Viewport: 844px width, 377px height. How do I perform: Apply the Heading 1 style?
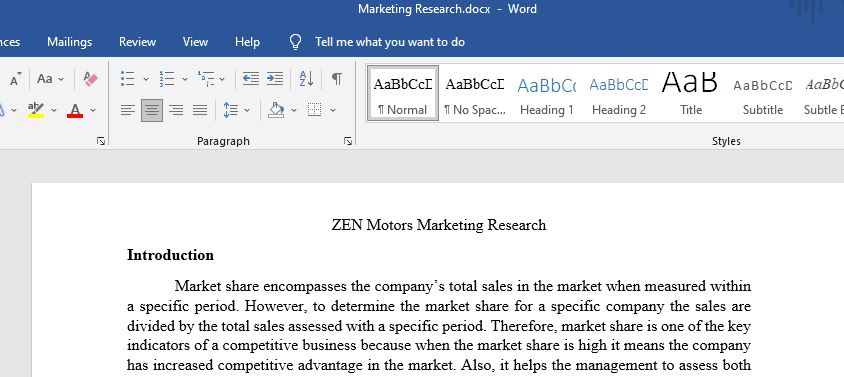(x=546, y=93)
